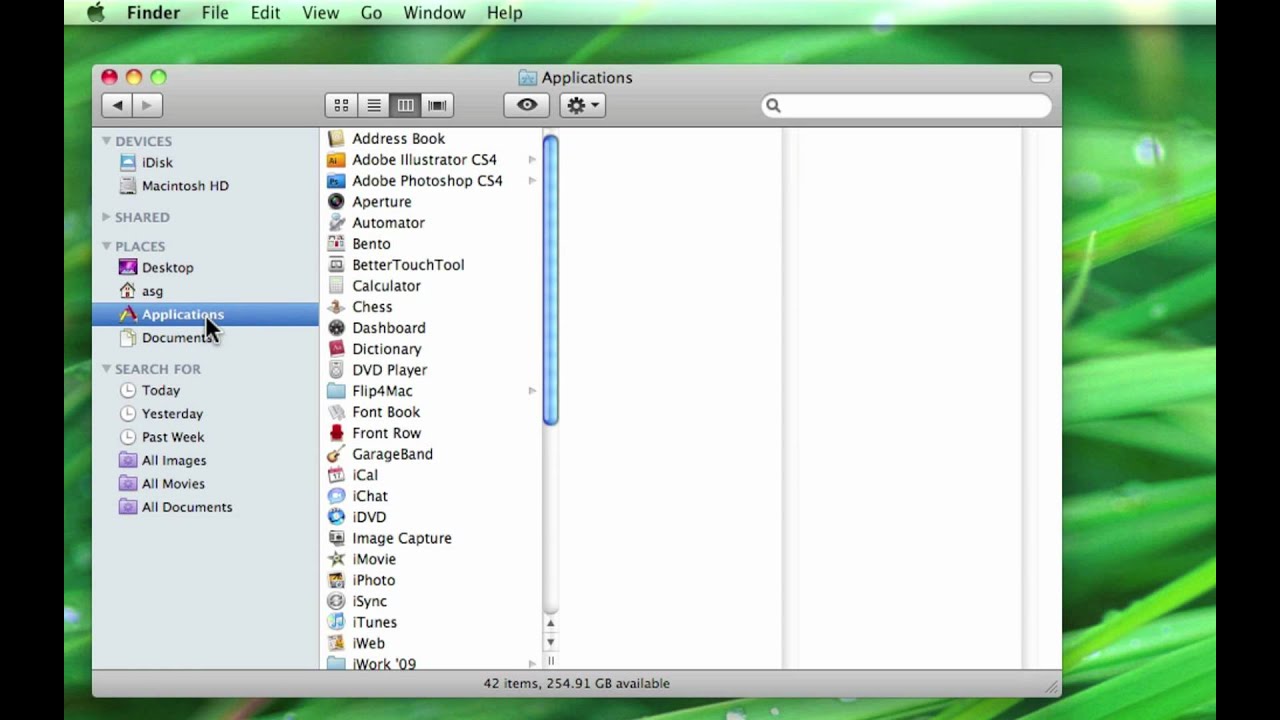The height and width of the screenshot is (720, 1280).
Task: Click the Calculator app icon
Action: click(x=336, y=286)
